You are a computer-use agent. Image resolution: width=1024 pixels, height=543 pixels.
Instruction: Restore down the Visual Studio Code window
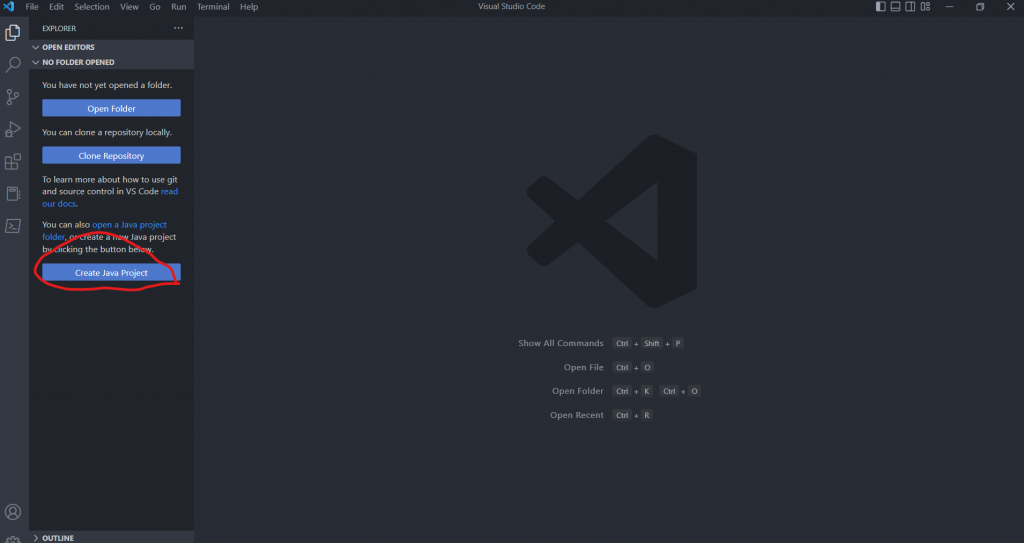point(980,7)
